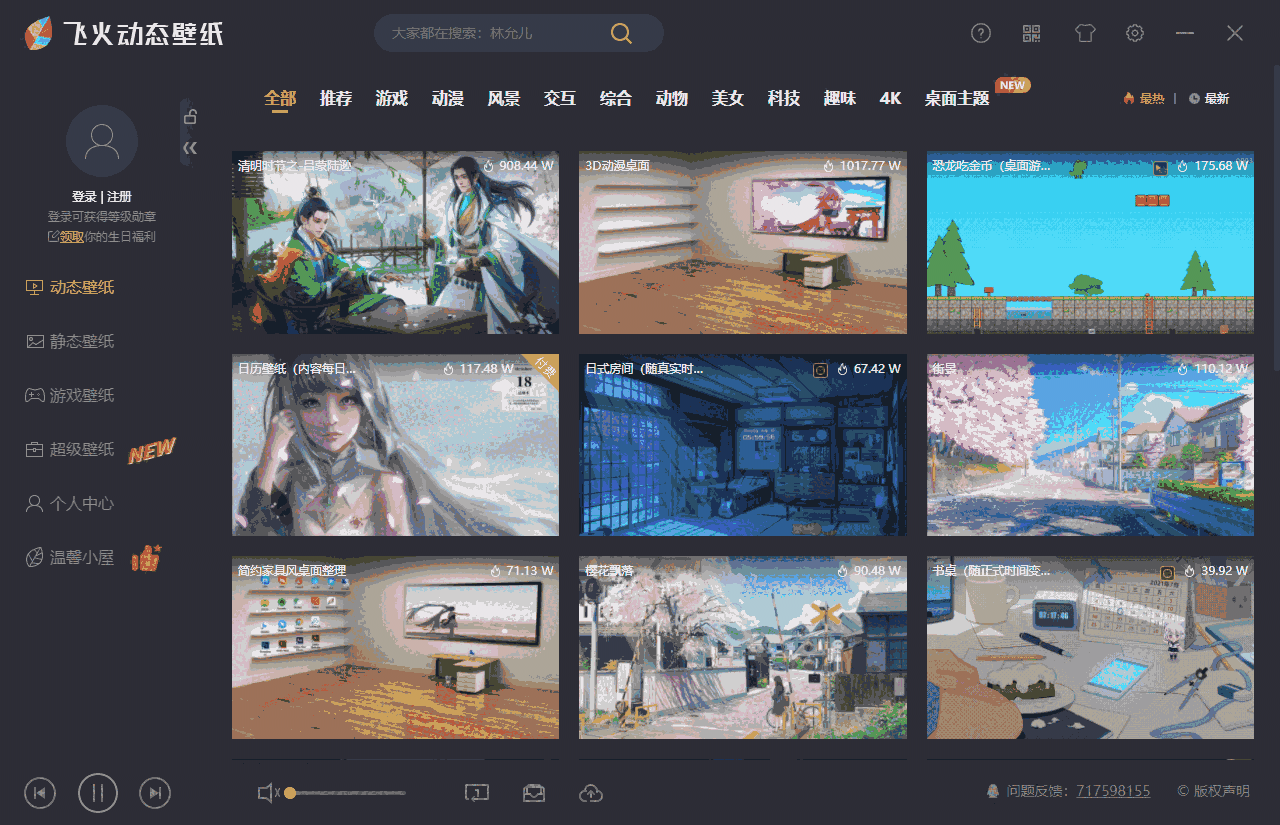Open the help question mark icon

coord(981,33)
